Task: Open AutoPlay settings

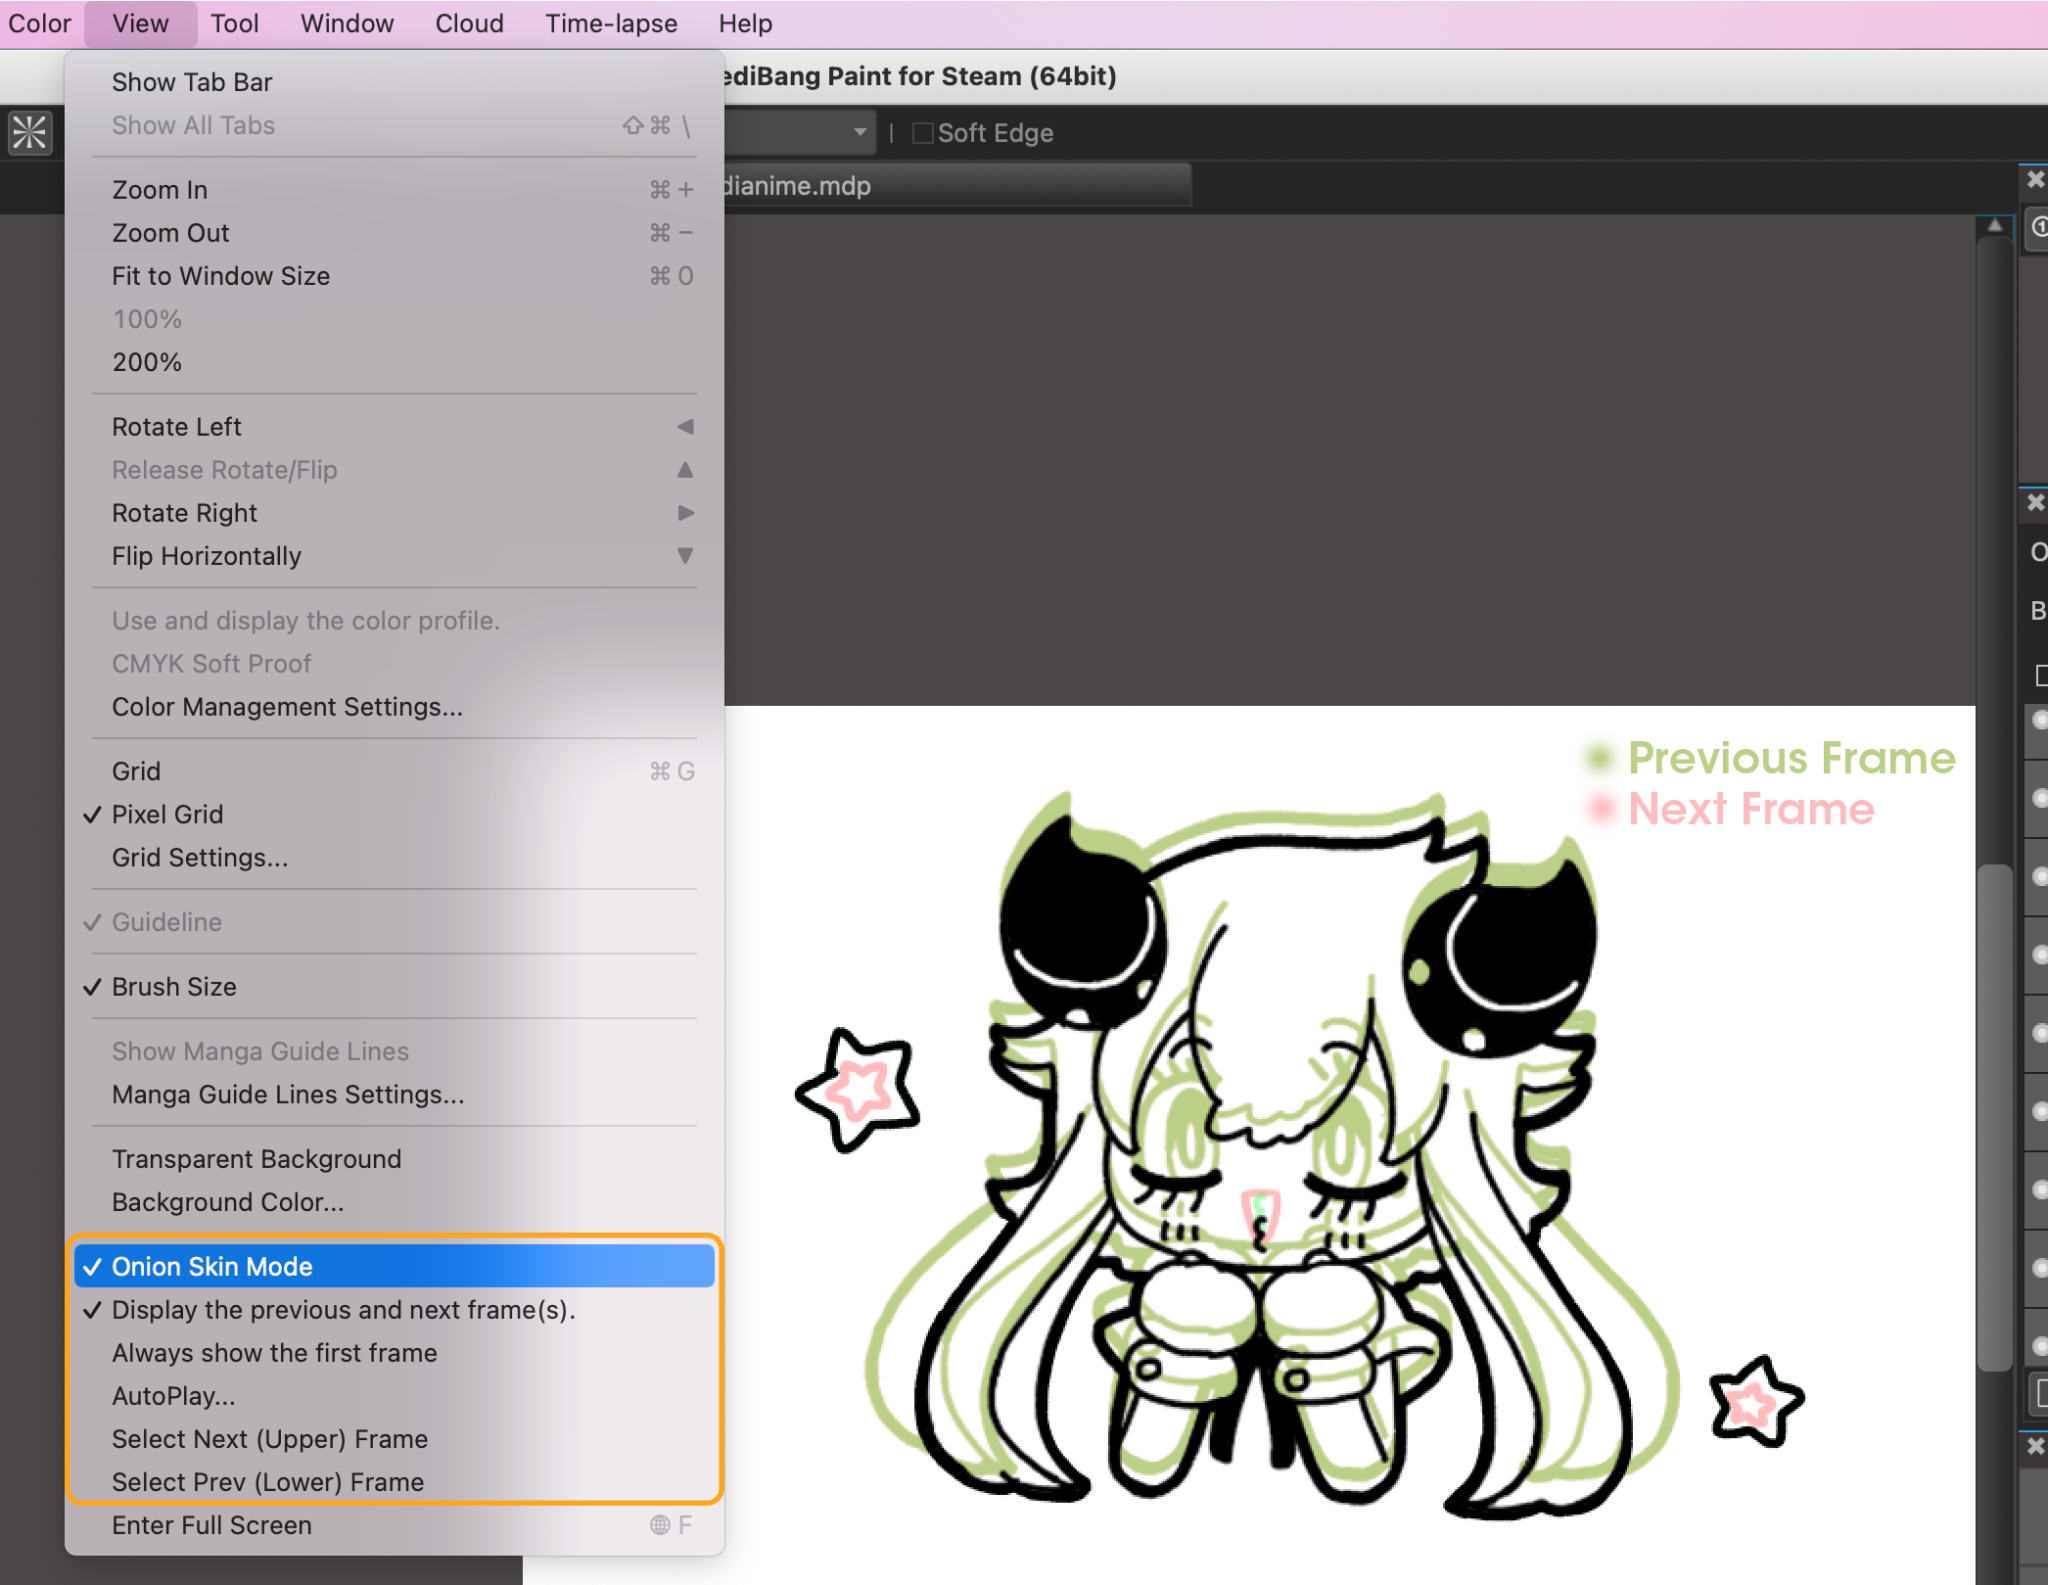Action: coord(174,1396)
